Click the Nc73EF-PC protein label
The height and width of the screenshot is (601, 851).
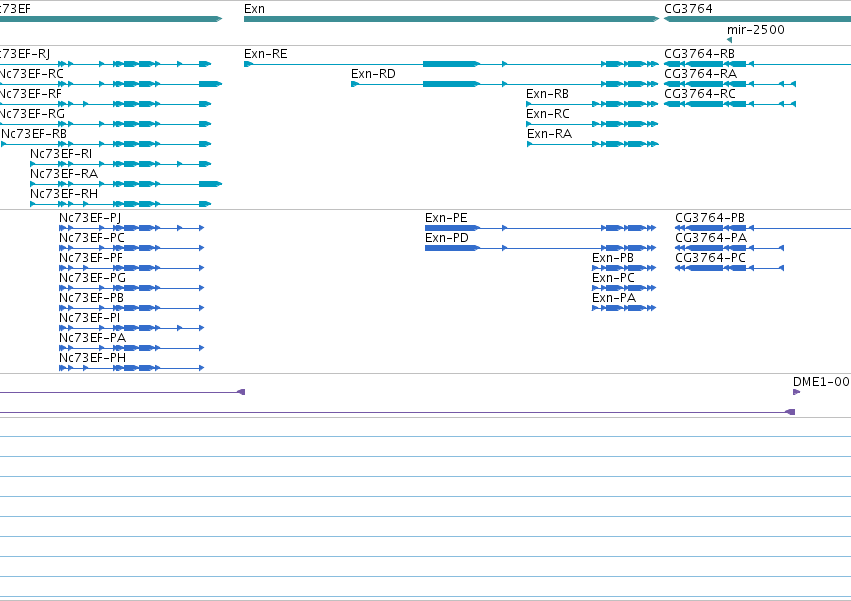tap(92, 238)
